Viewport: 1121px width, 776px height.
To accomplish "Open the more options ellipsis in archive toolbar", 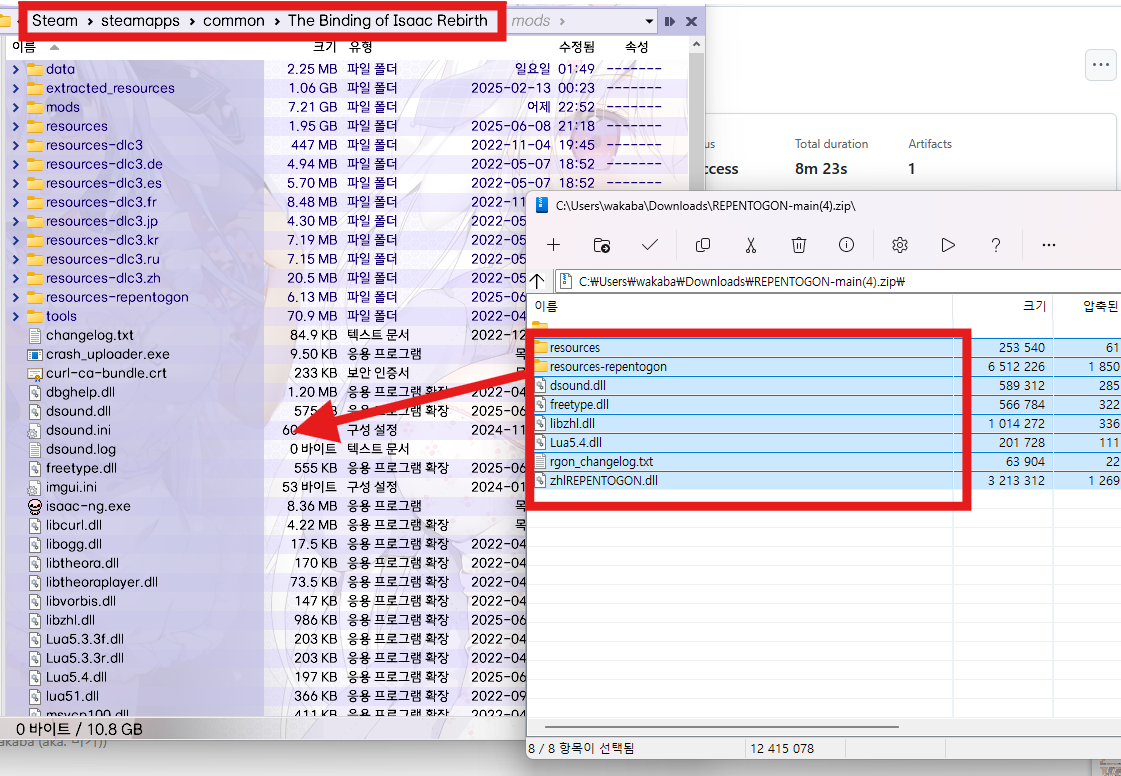I will click(1049, 245).
